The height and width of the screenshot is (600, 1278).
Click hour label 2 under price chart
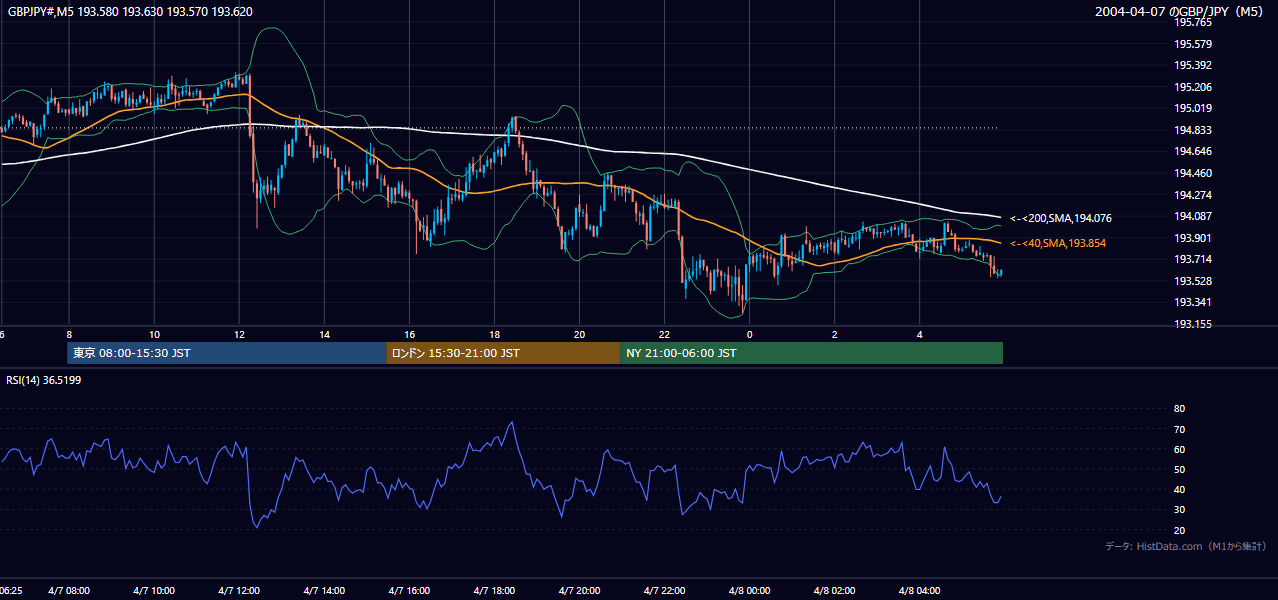click(834, 334)
